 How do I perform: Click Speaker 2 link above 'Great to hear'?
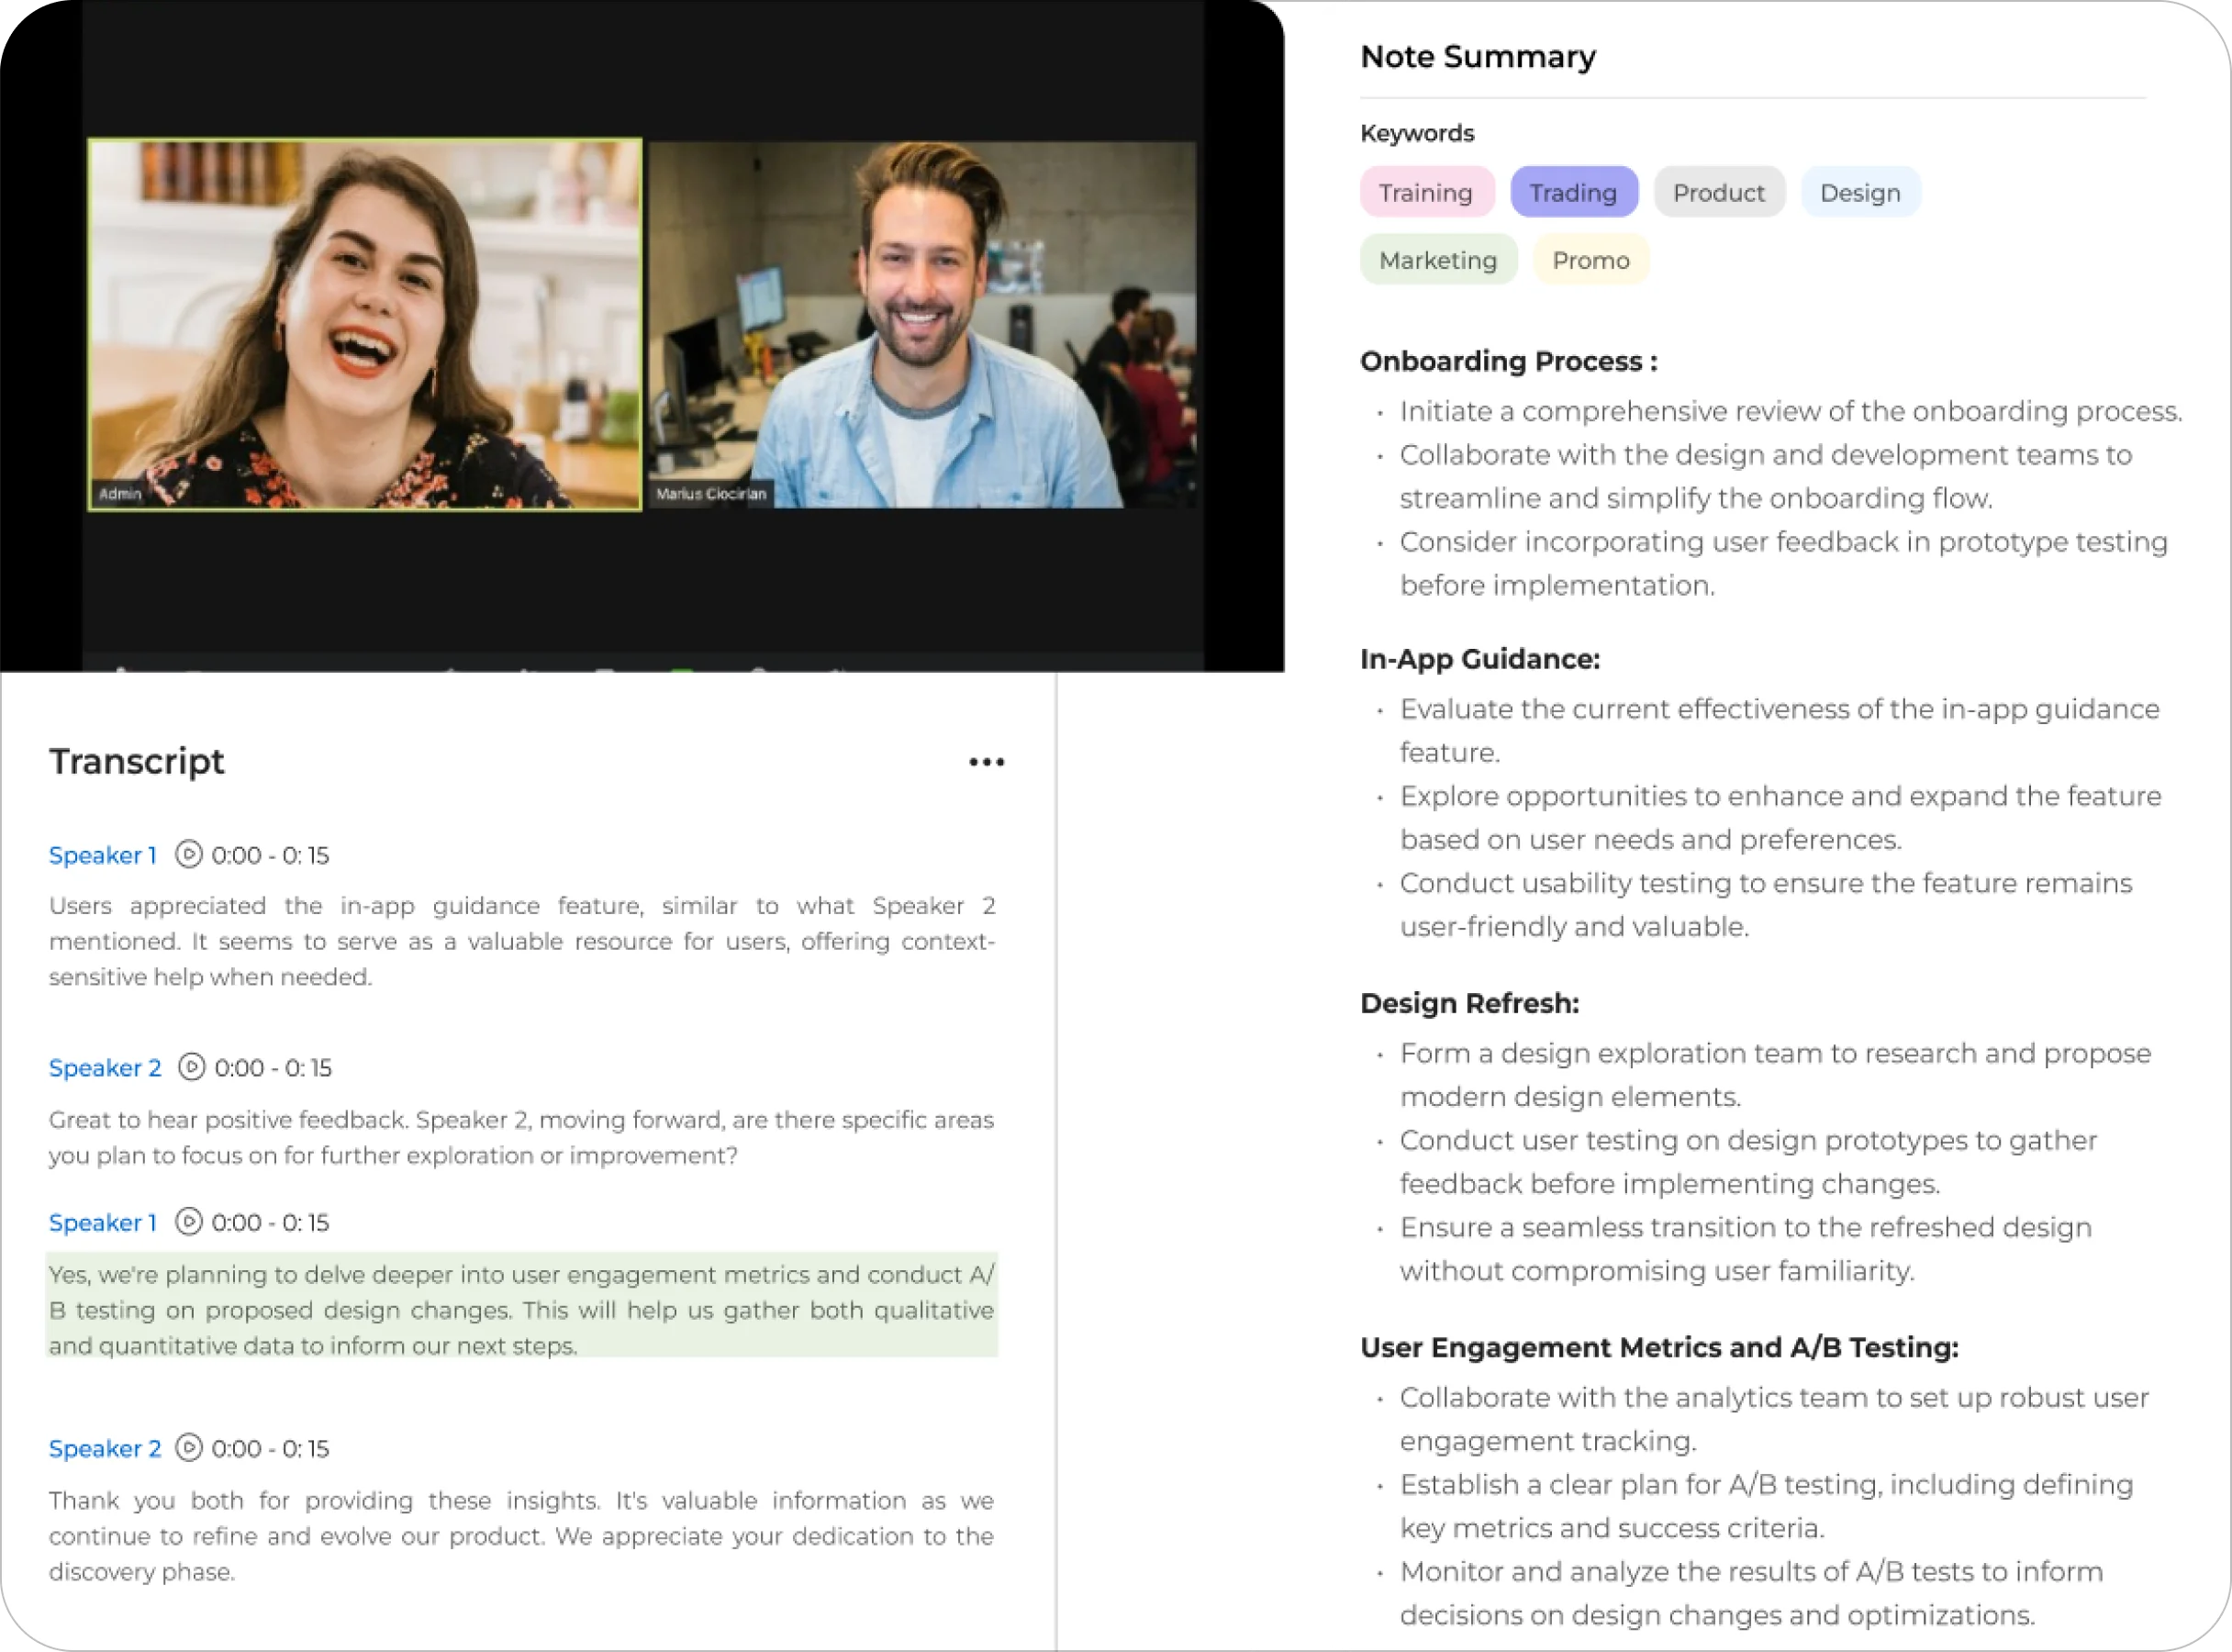[105, 1067]
